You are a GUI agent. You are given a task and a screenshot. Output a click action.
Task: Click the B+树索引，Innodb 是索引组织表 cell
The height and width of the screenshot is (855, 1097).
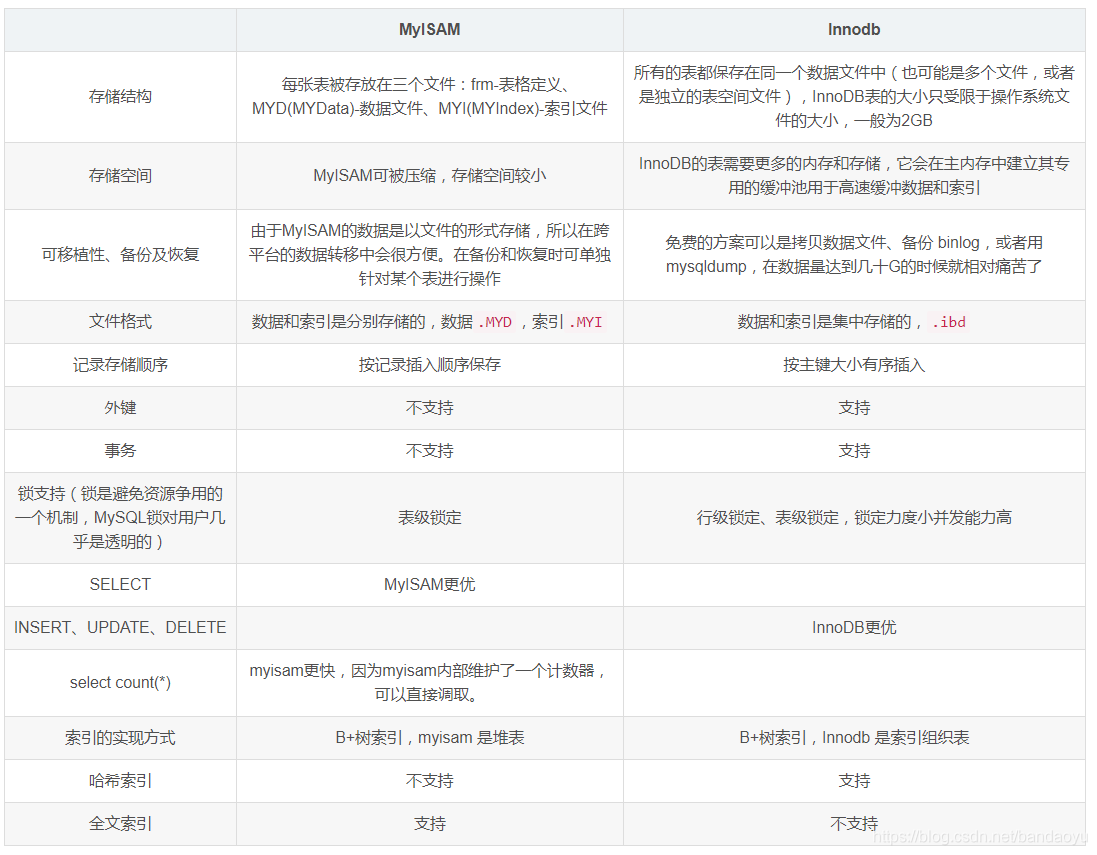pyautogui.click(x=854, y=737)
